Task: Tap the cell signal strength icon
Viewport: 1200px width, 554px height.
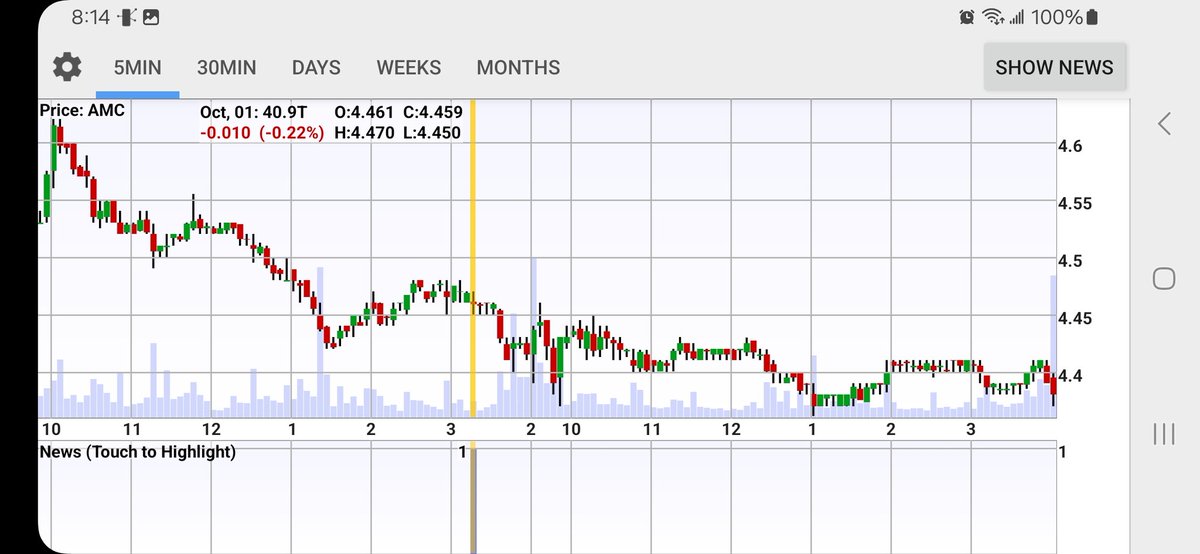Action: pyautogui.click(x=1017, y=17)
